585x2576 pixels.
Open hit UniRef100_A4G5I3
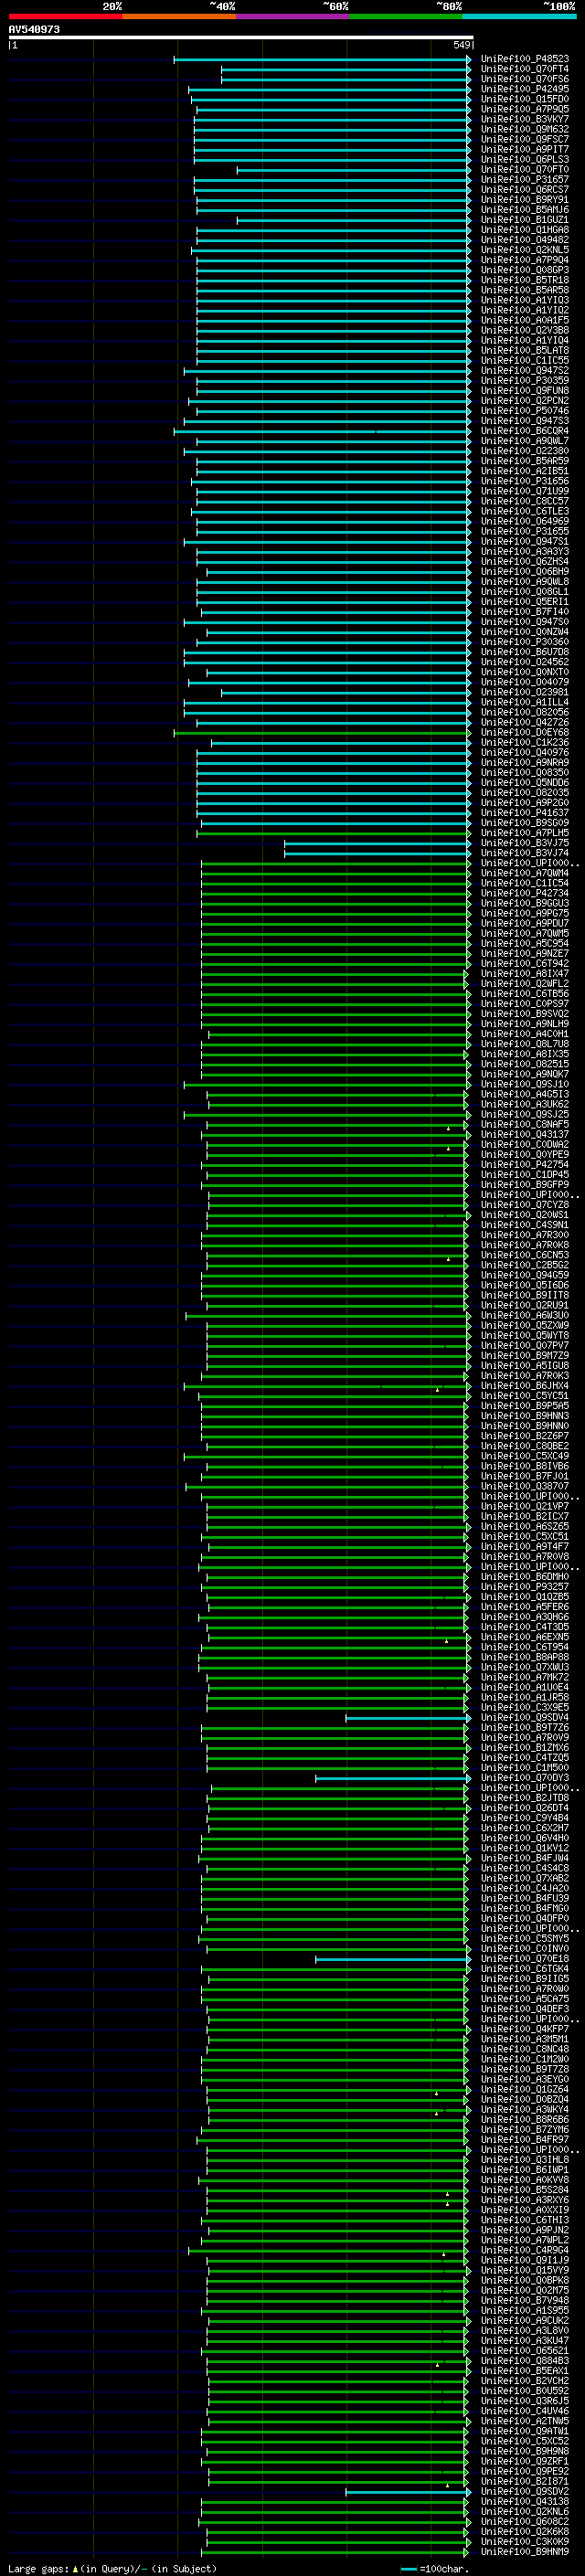pyautogui.click(x=525, y=1095)
